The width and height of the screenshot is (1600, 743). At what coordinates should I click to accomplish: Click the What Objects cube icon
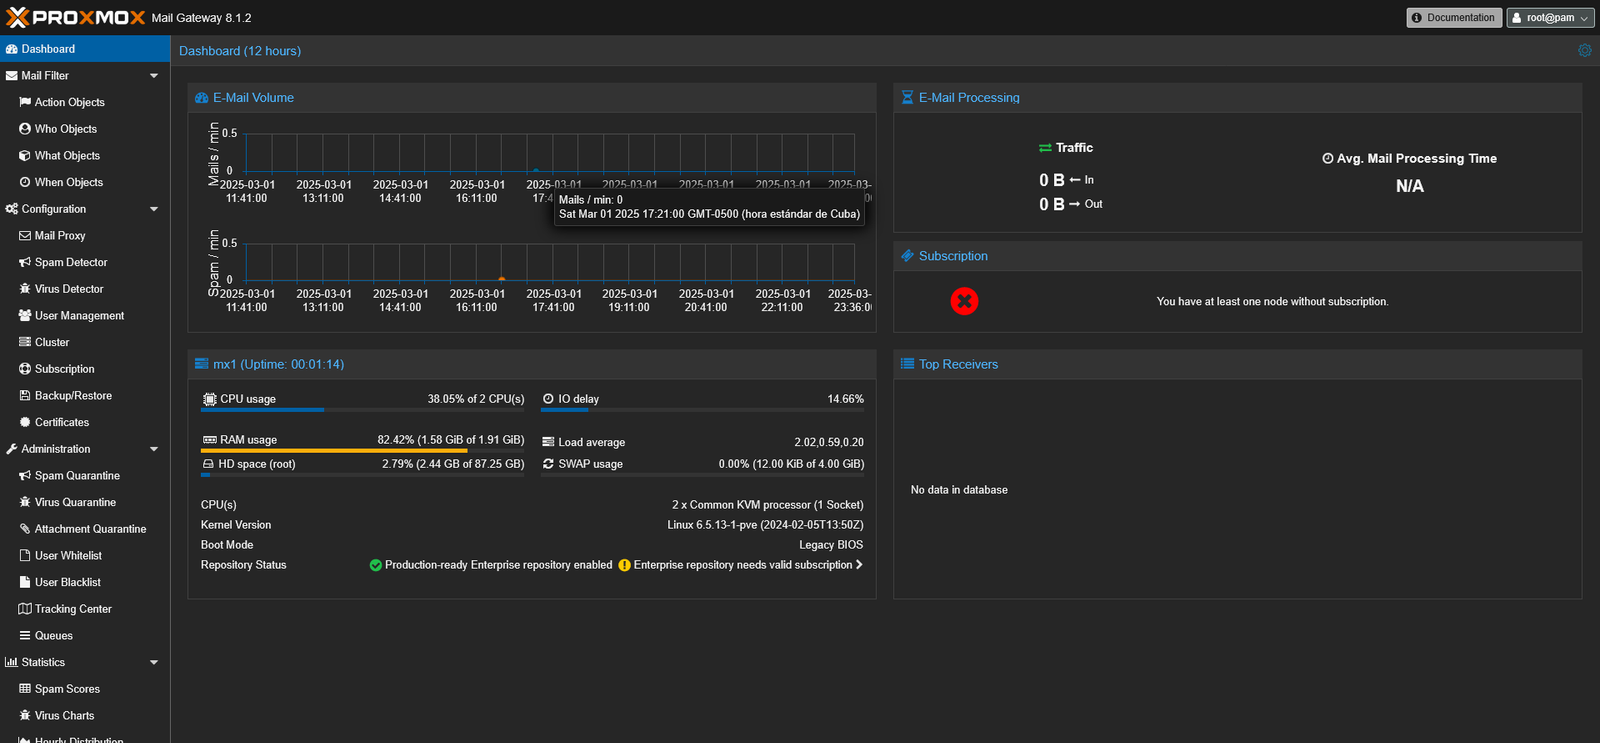point(25,156)
